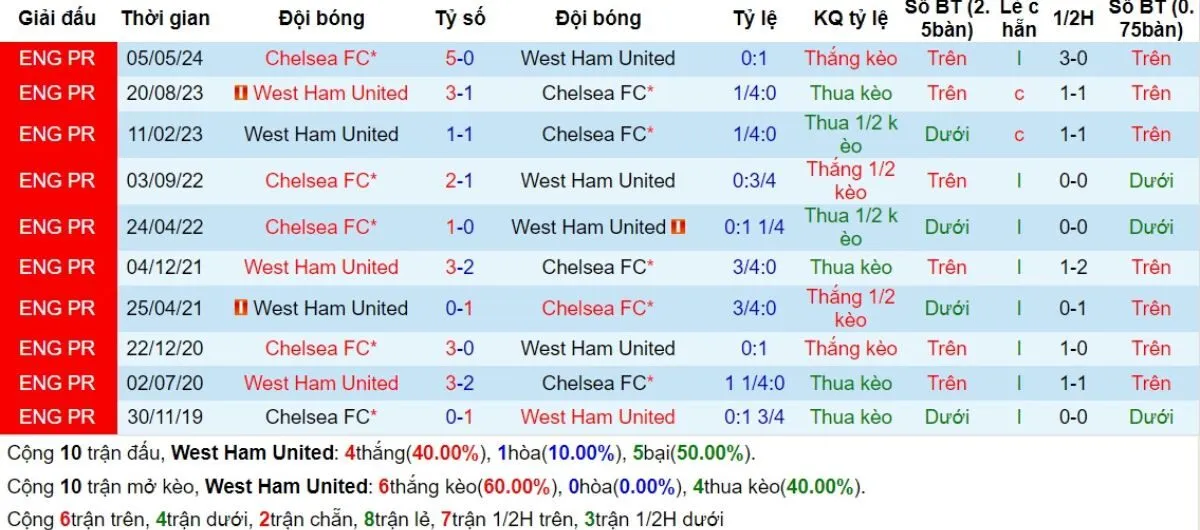The width and height of the screenshot is (1200, 530).
Task: Click the "Tỷ số" column header
Action: (460, 18)
